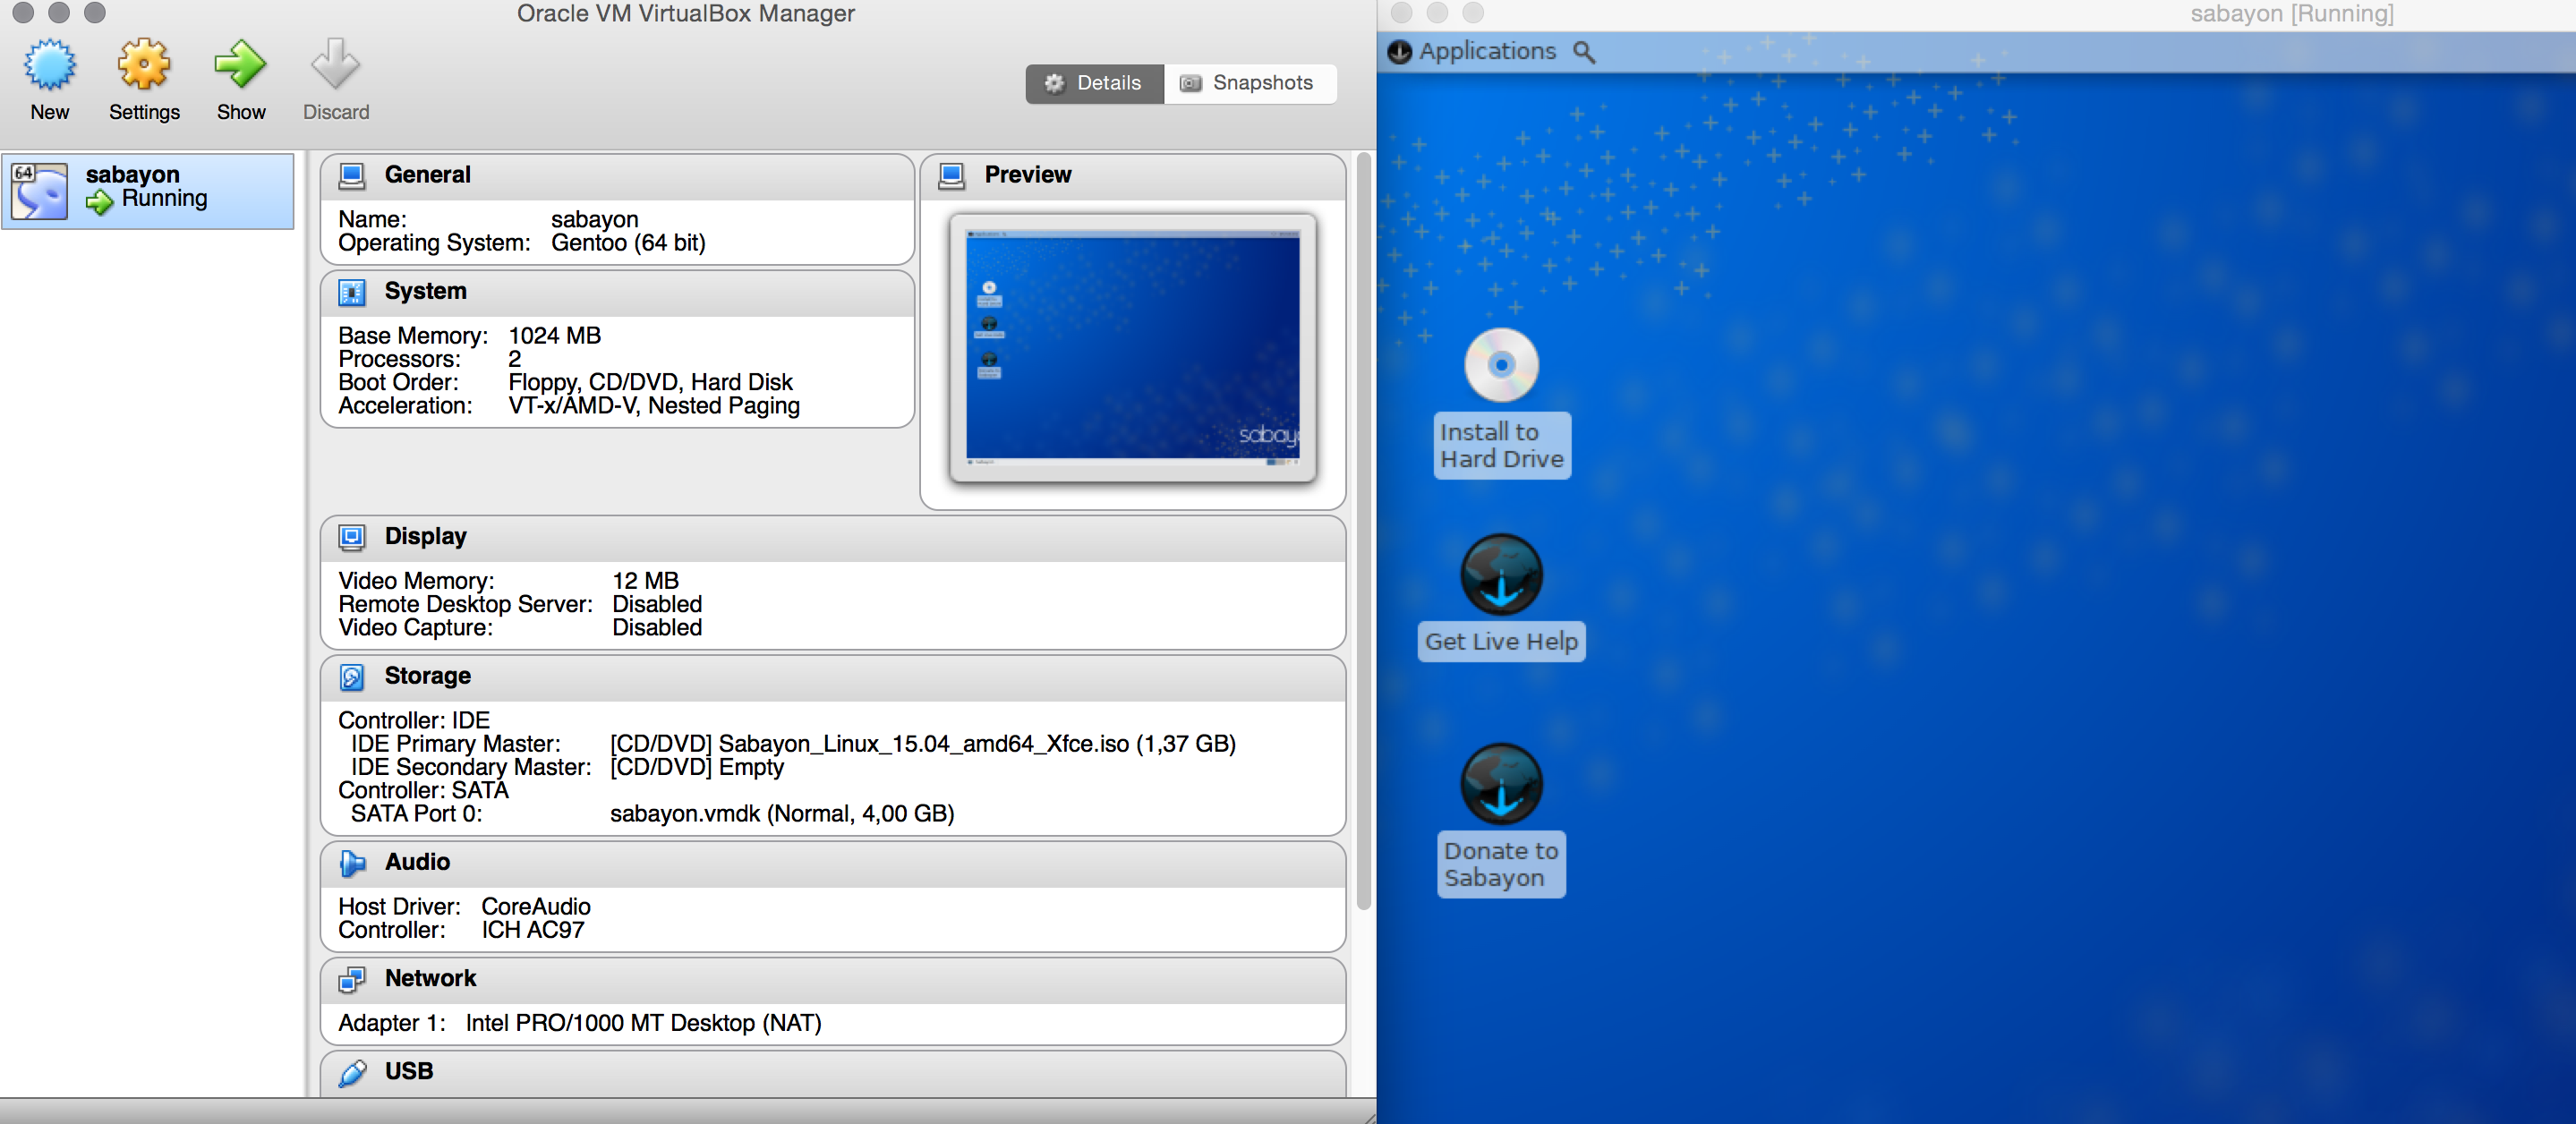Click the search magnifier in Sabayon panel
This screenshot has width=2576, height=1124.
[x=1583, y=52]
